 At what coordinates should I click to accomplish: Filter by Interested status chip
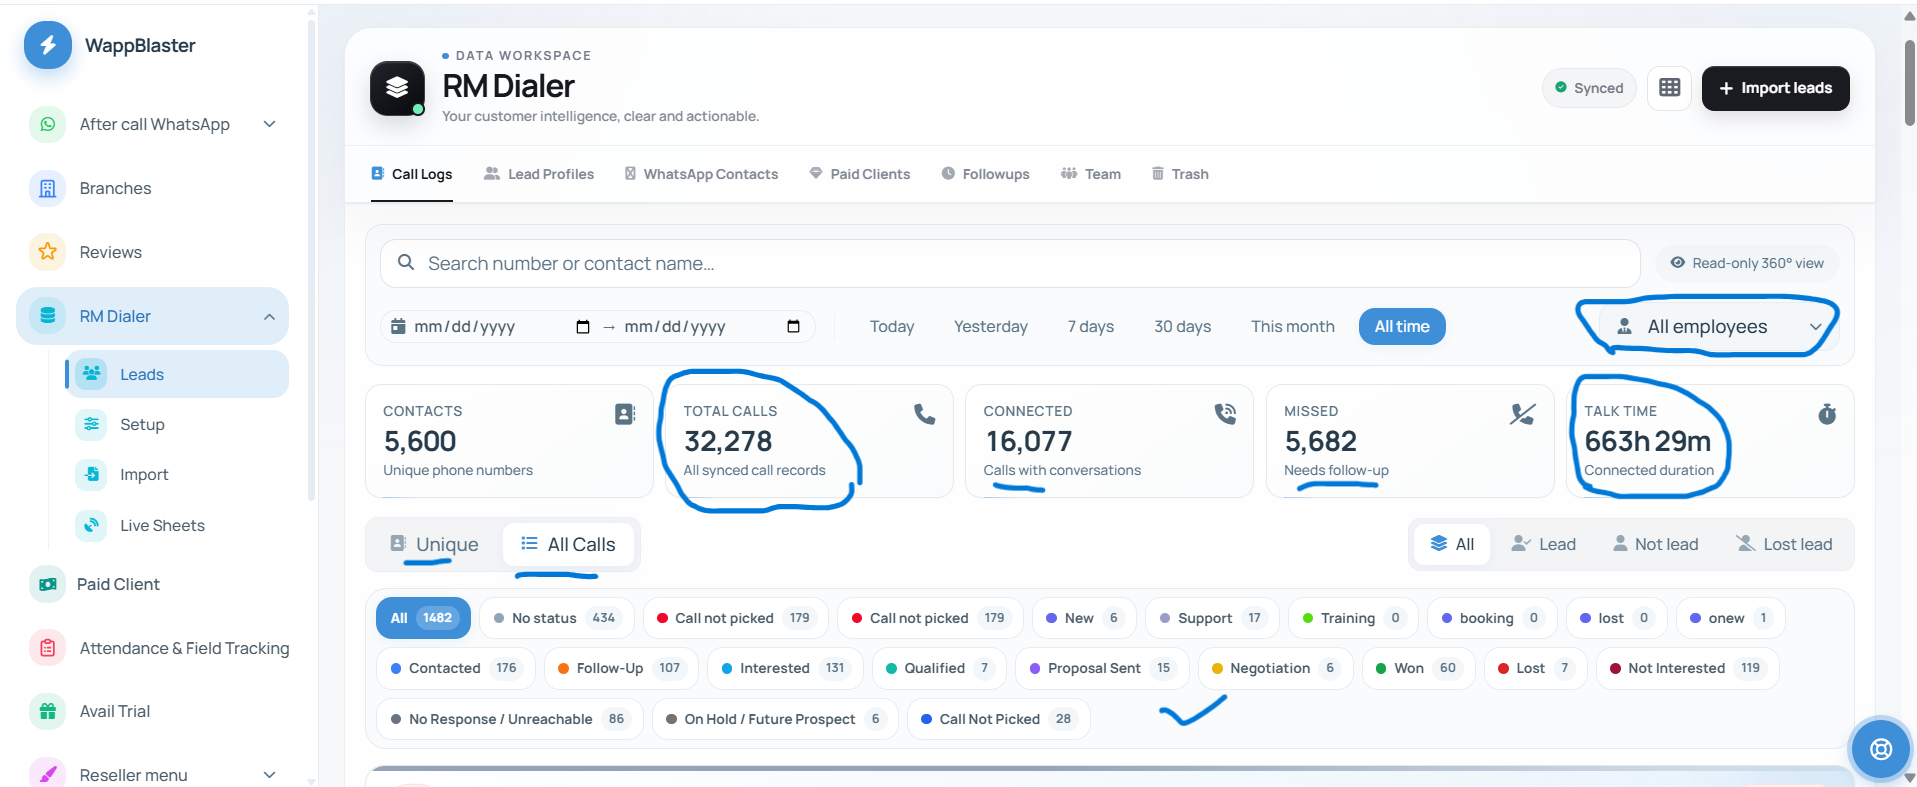pyautogui.click(x=785, y=668)
